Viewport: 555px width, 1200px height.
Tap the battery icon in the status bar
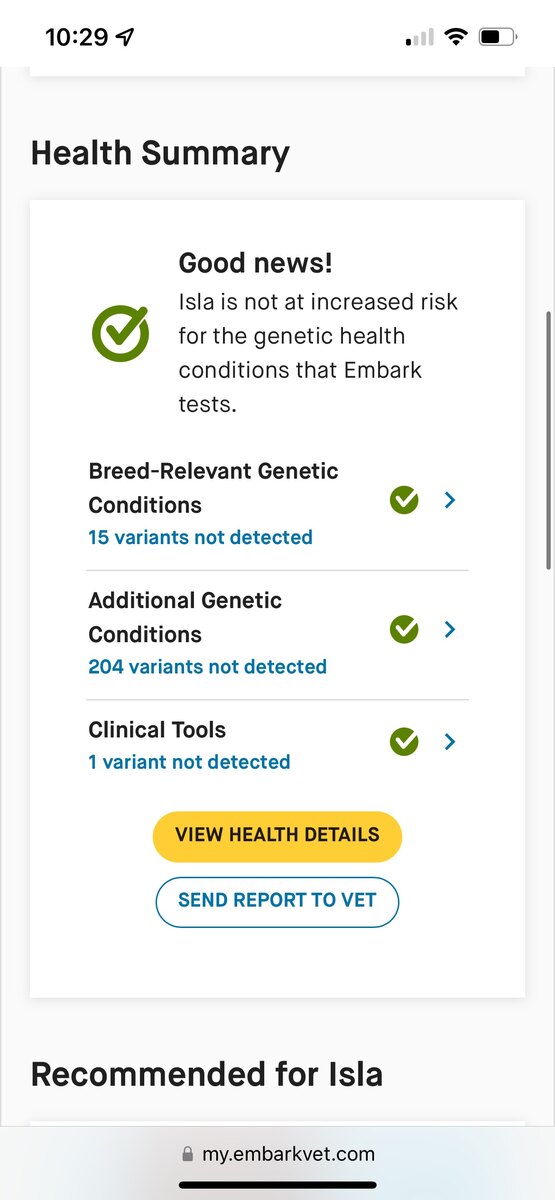point(498,38)
